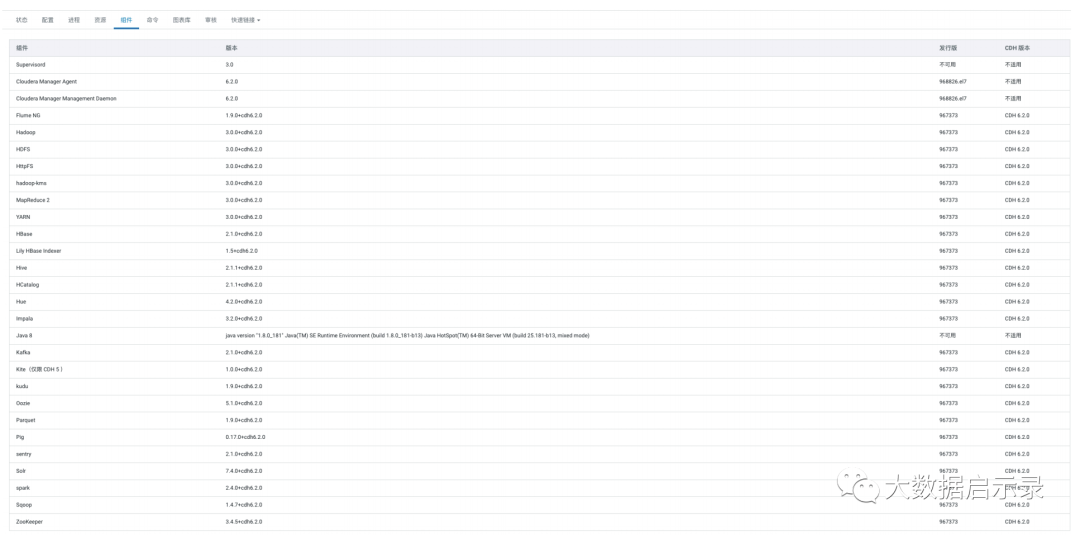Select the ZooKeeper component name
Image resolution: width=1080 pixels, height=535 pixels.
29,522
